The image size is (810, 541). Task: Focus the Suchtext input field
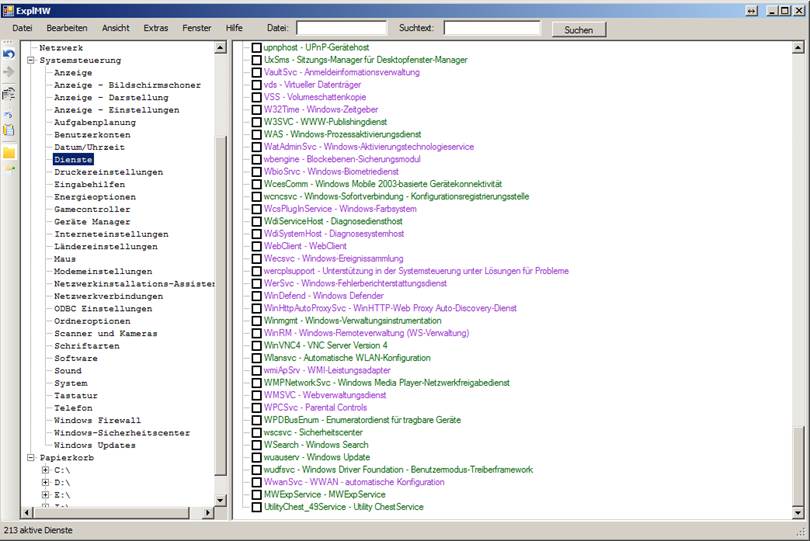(492, 28)
